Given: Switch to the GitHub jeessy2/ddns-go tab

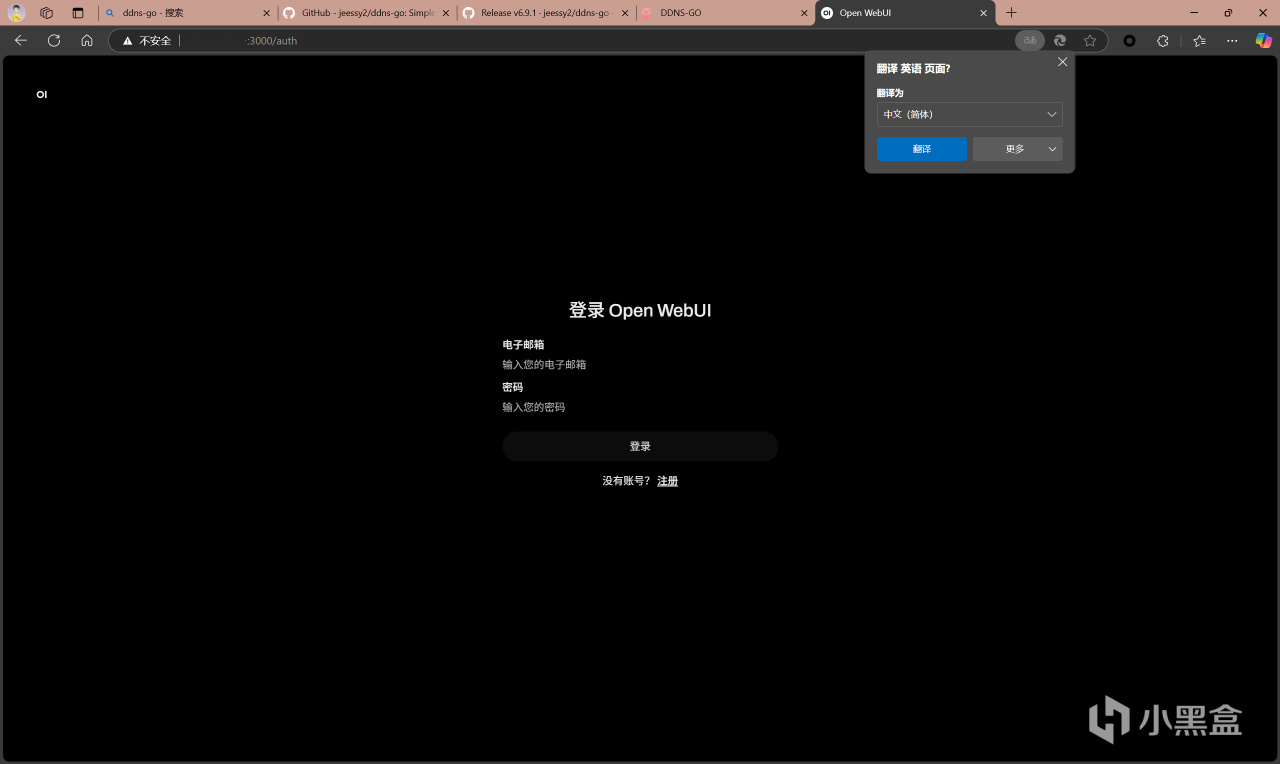Looking at the screenshot, I should 366,13.
